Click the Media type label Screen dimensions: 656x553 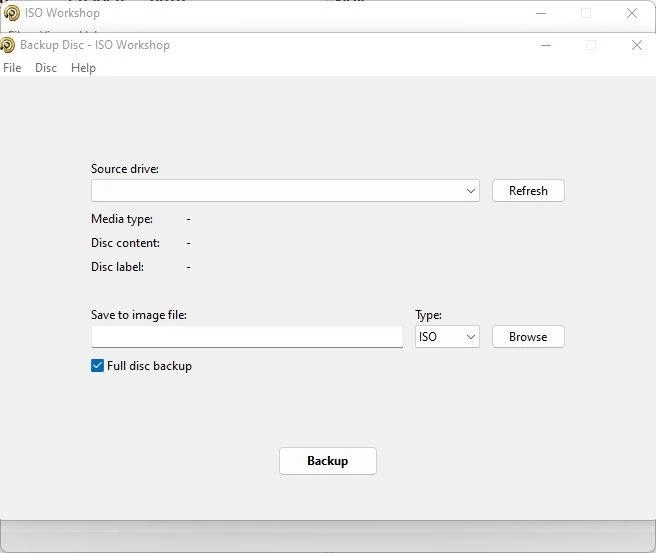122,219
